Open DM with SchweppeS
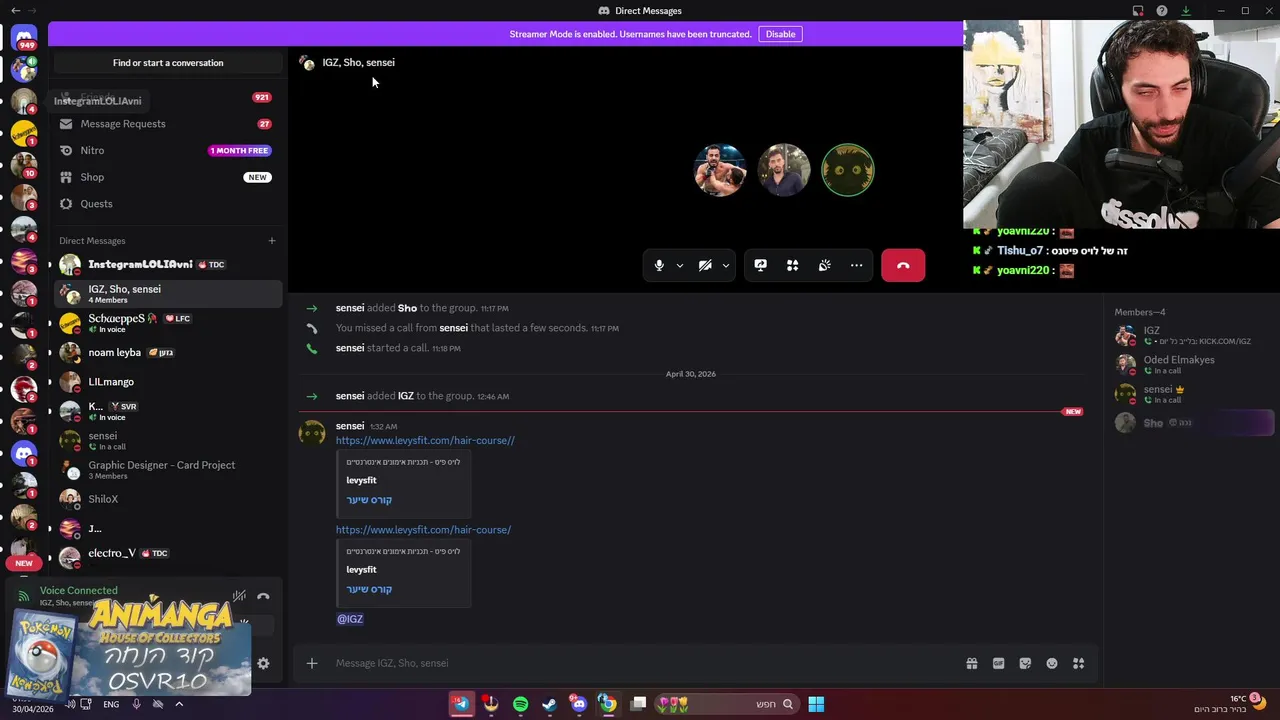This screenshot has width=1280, height=720. [168, 323]
